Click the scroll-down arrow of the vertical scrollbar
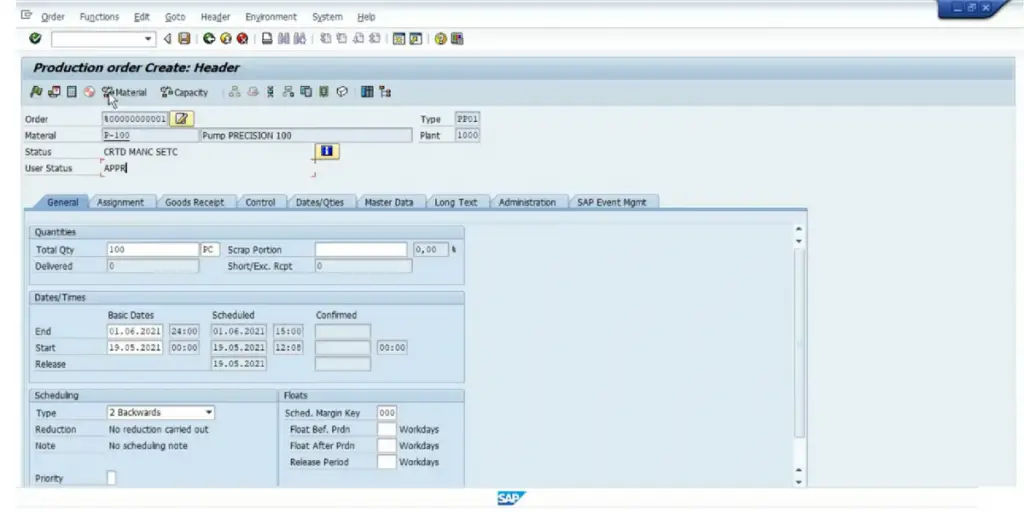Screen dimensions: 1024x512 [x=798, y=480]
